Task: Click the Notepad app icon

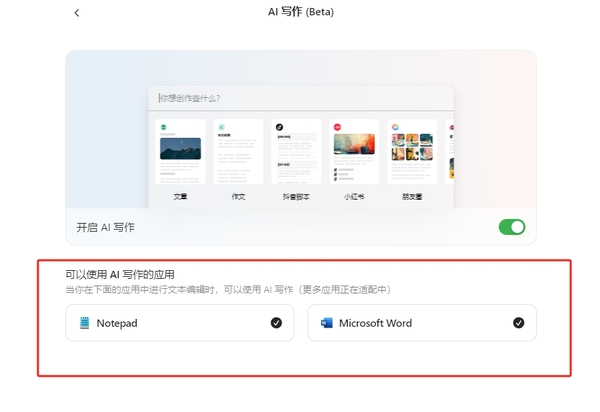Action: (85, 323)
